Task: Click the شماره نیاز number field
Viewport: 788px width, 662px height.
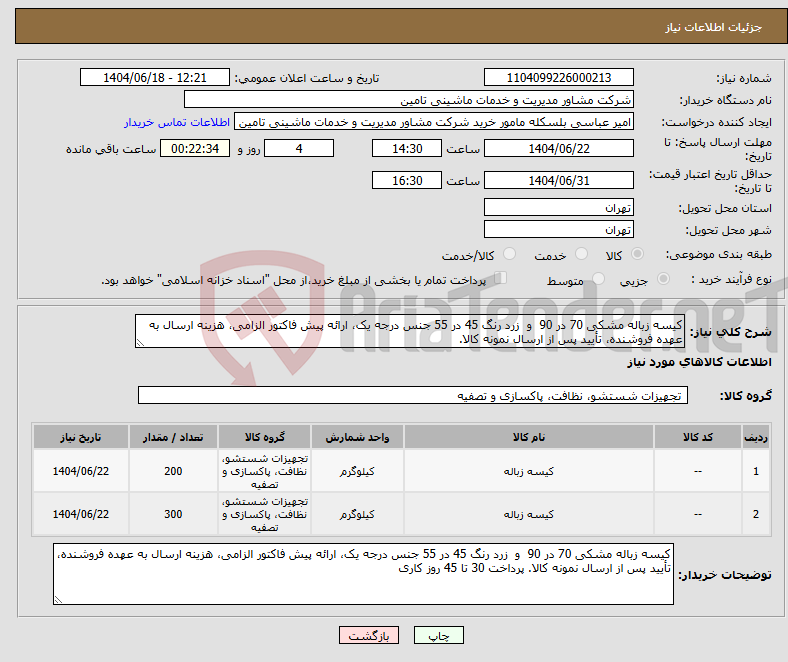Action: pyautogui.click(x=559, y=78)
